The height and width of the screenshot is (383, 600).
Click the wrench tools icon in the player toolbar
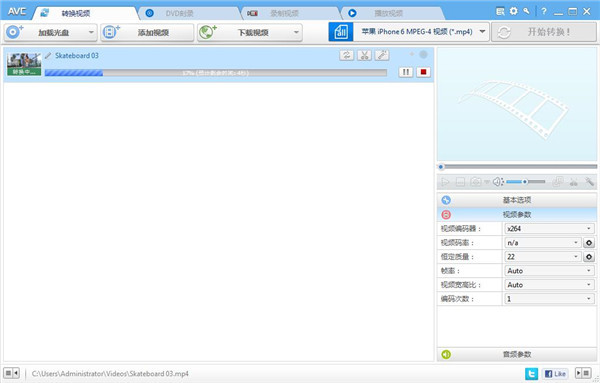[589, 182]
